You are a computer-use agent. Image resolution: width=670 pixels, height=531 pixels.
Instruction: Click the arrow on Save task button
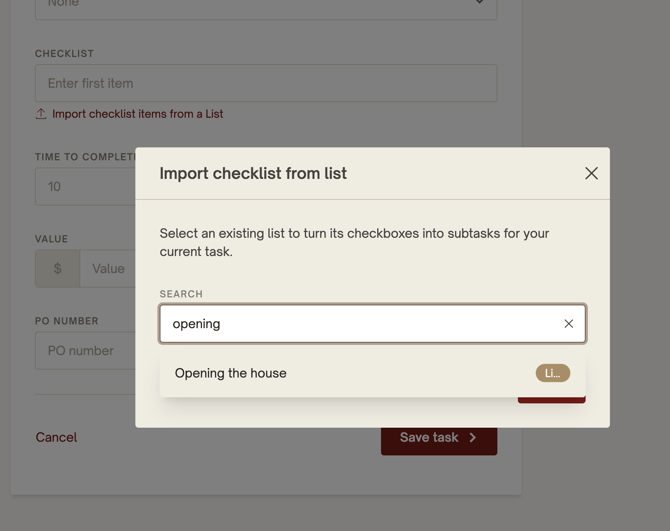[473, 437]
